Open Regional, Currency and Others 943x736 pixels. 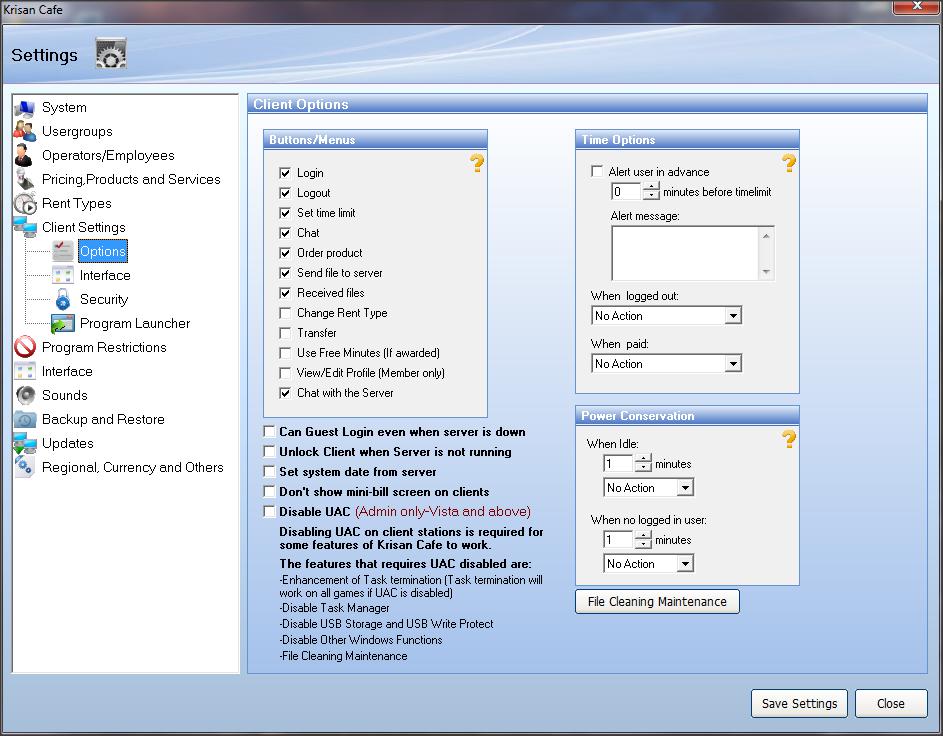tap(132, 468)
